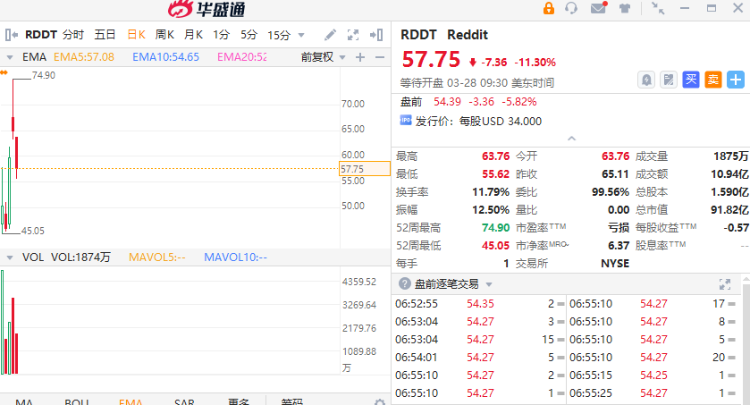Viewport: 750px width, 405px height.
Task: Open dropdown arrow after 15分
Action: pos(301,35)
